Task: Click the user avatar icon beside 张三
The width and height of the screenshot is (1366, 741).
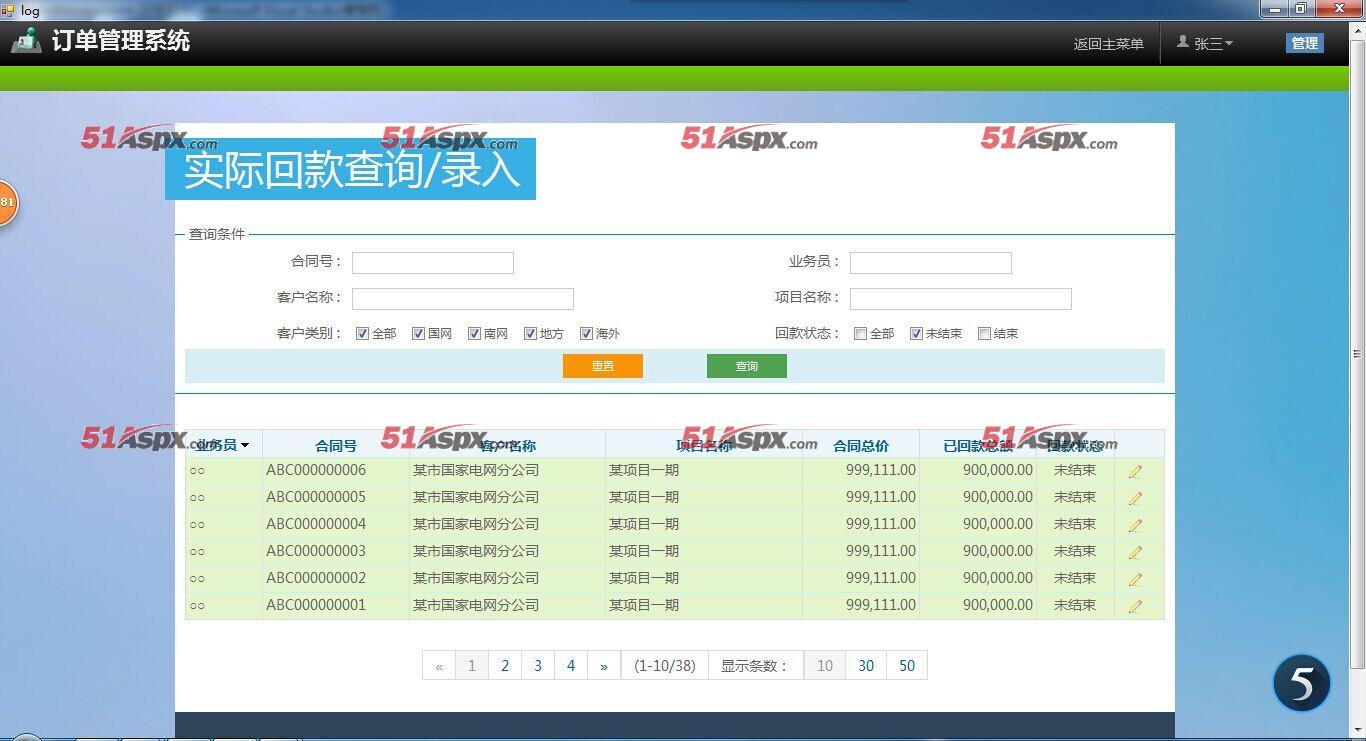Action: pos(1183,42)
